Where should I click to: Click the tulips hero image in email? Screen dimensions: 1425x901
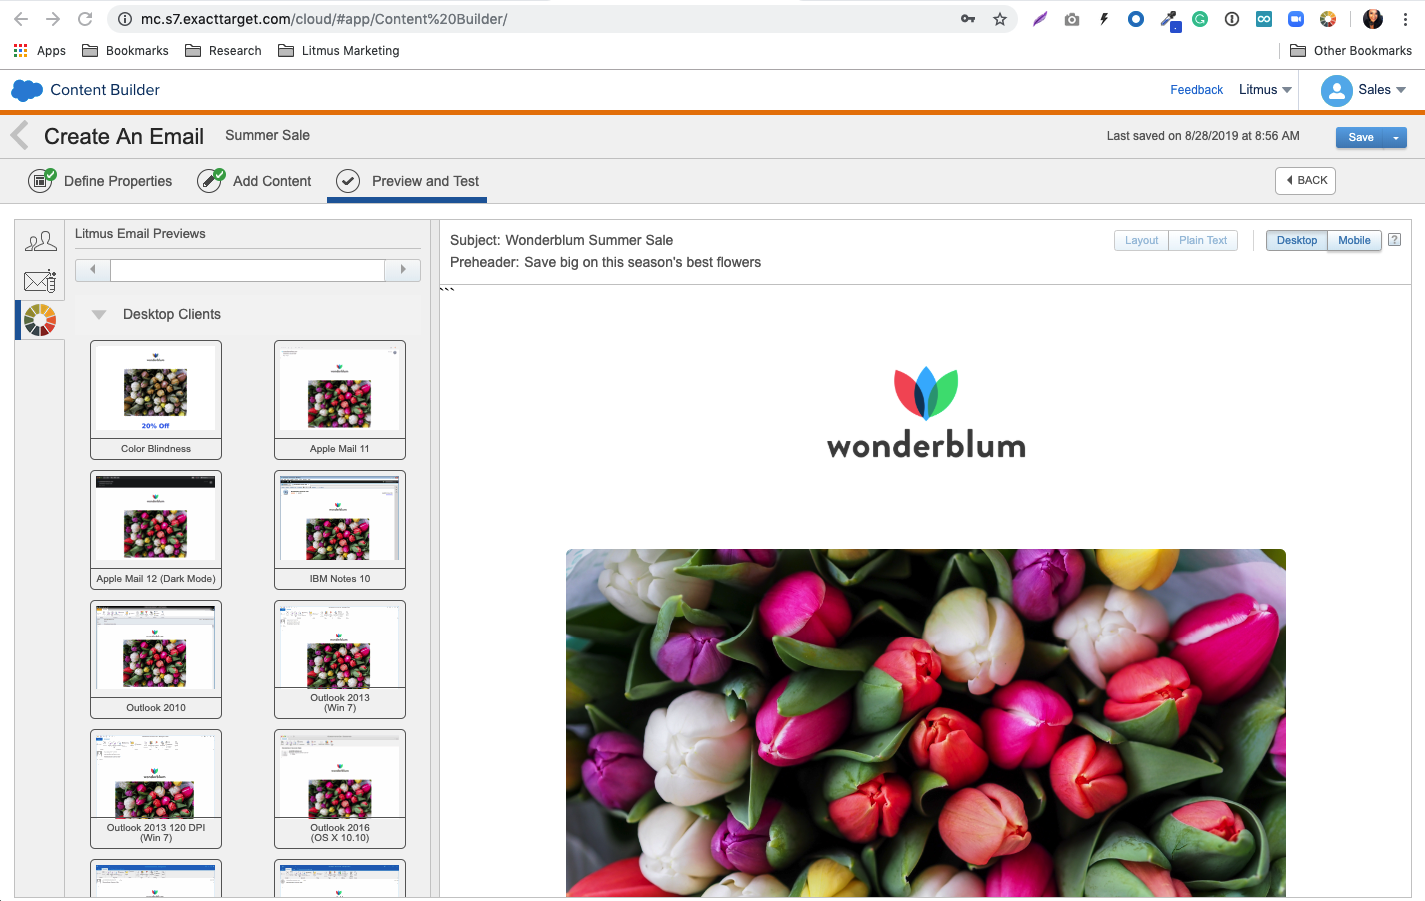click(x=926, y=723)
